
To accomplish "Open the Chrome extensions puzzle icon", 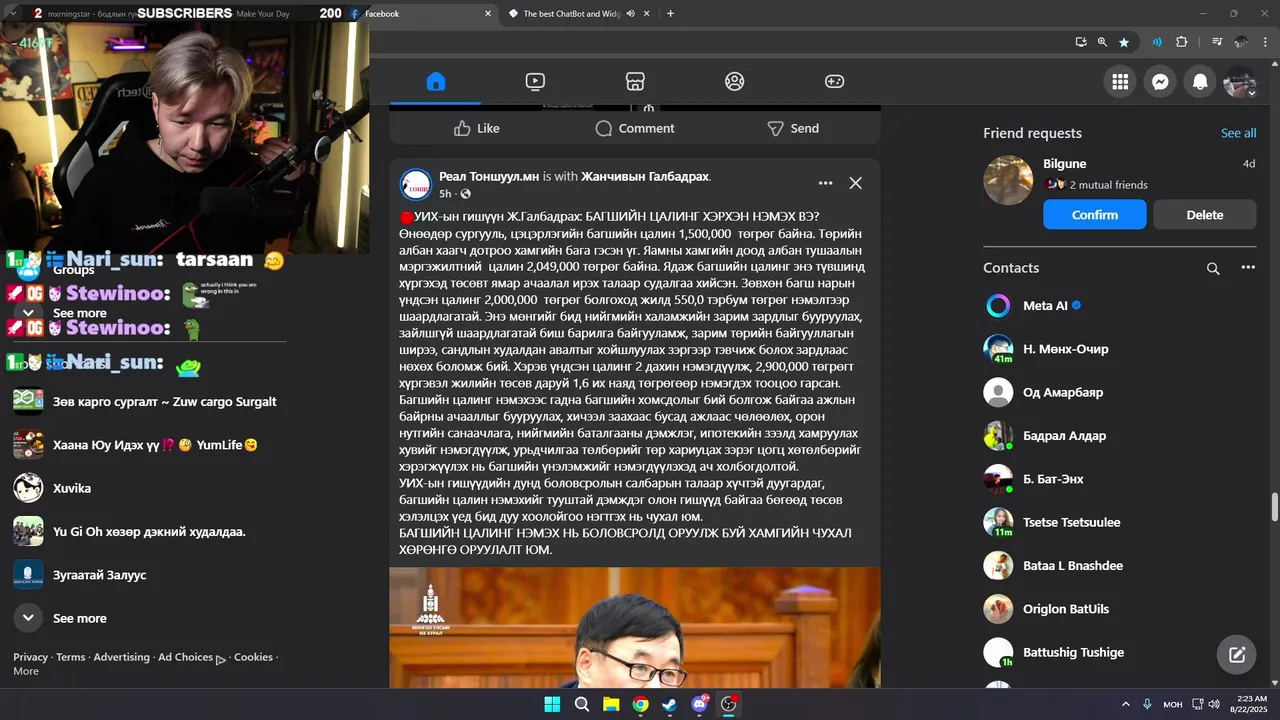I will point(1182,42).
